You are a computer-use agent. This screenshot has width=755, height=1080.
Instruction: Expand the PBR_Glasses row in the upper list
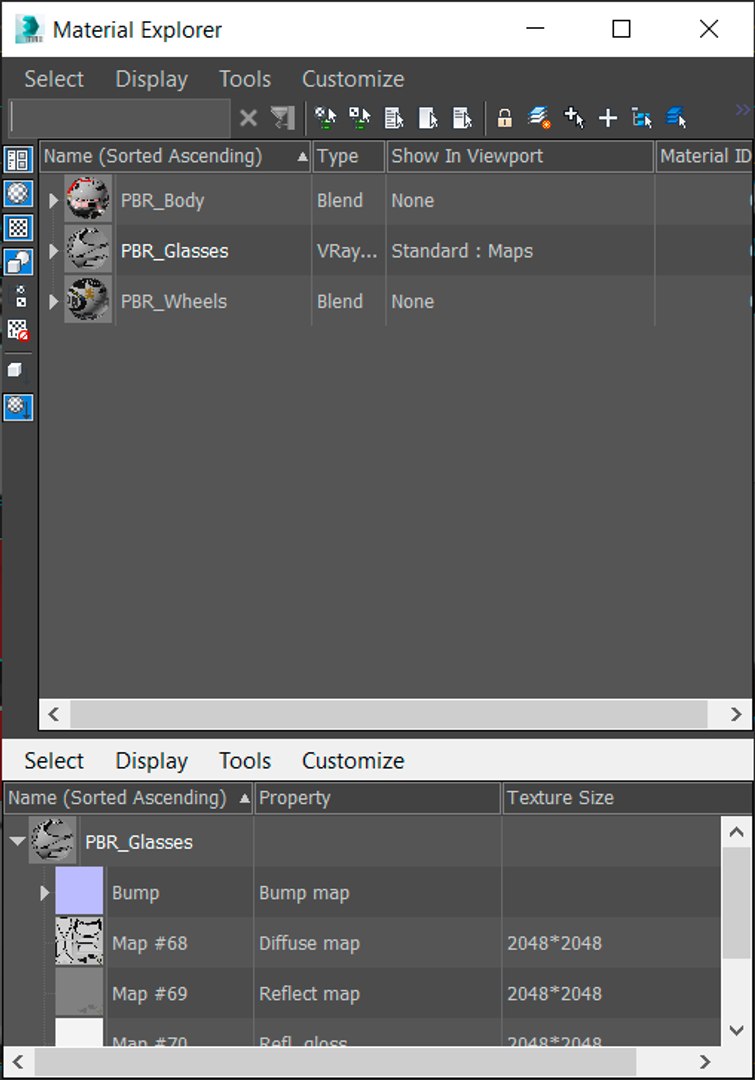pyautogui.click(x=53, y=251)
